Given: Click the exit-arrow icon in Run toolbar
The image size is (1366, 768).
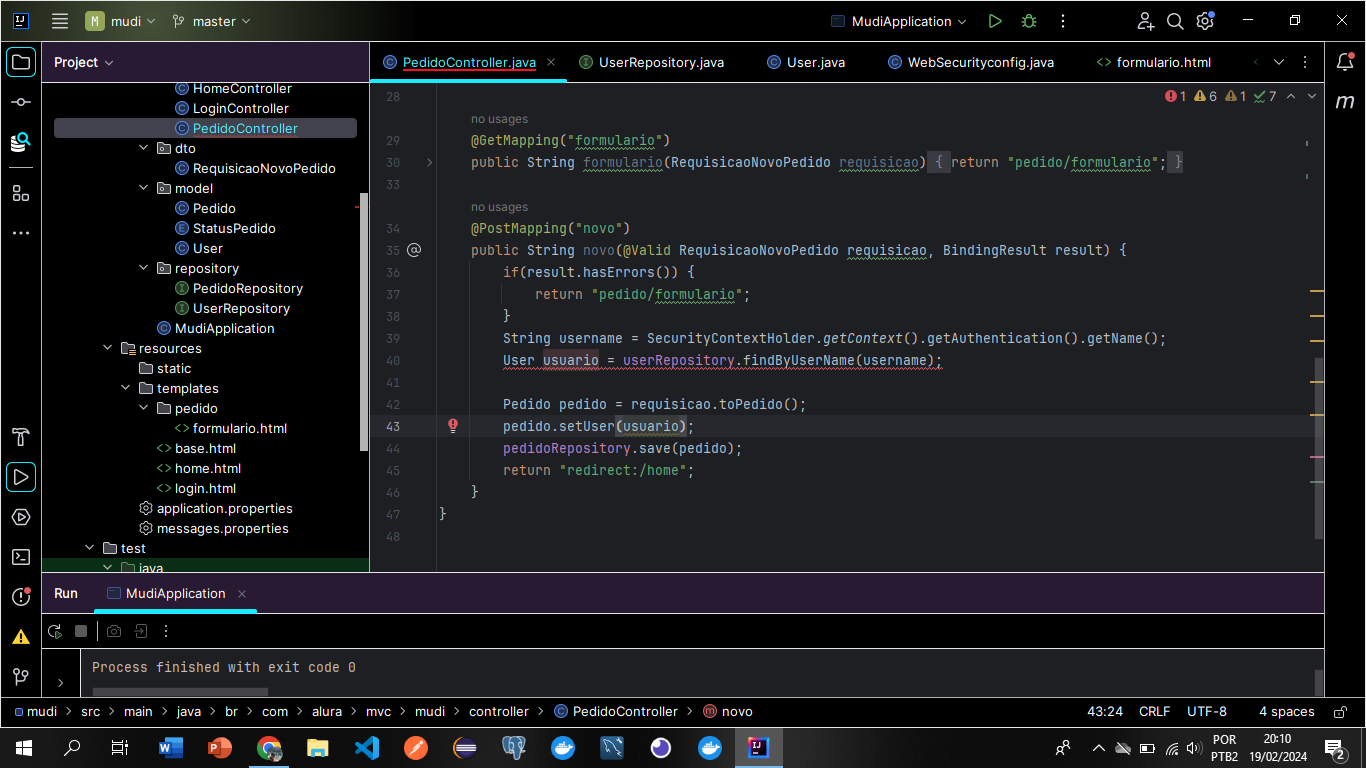Looking at the screenshot, I should 141,631.
